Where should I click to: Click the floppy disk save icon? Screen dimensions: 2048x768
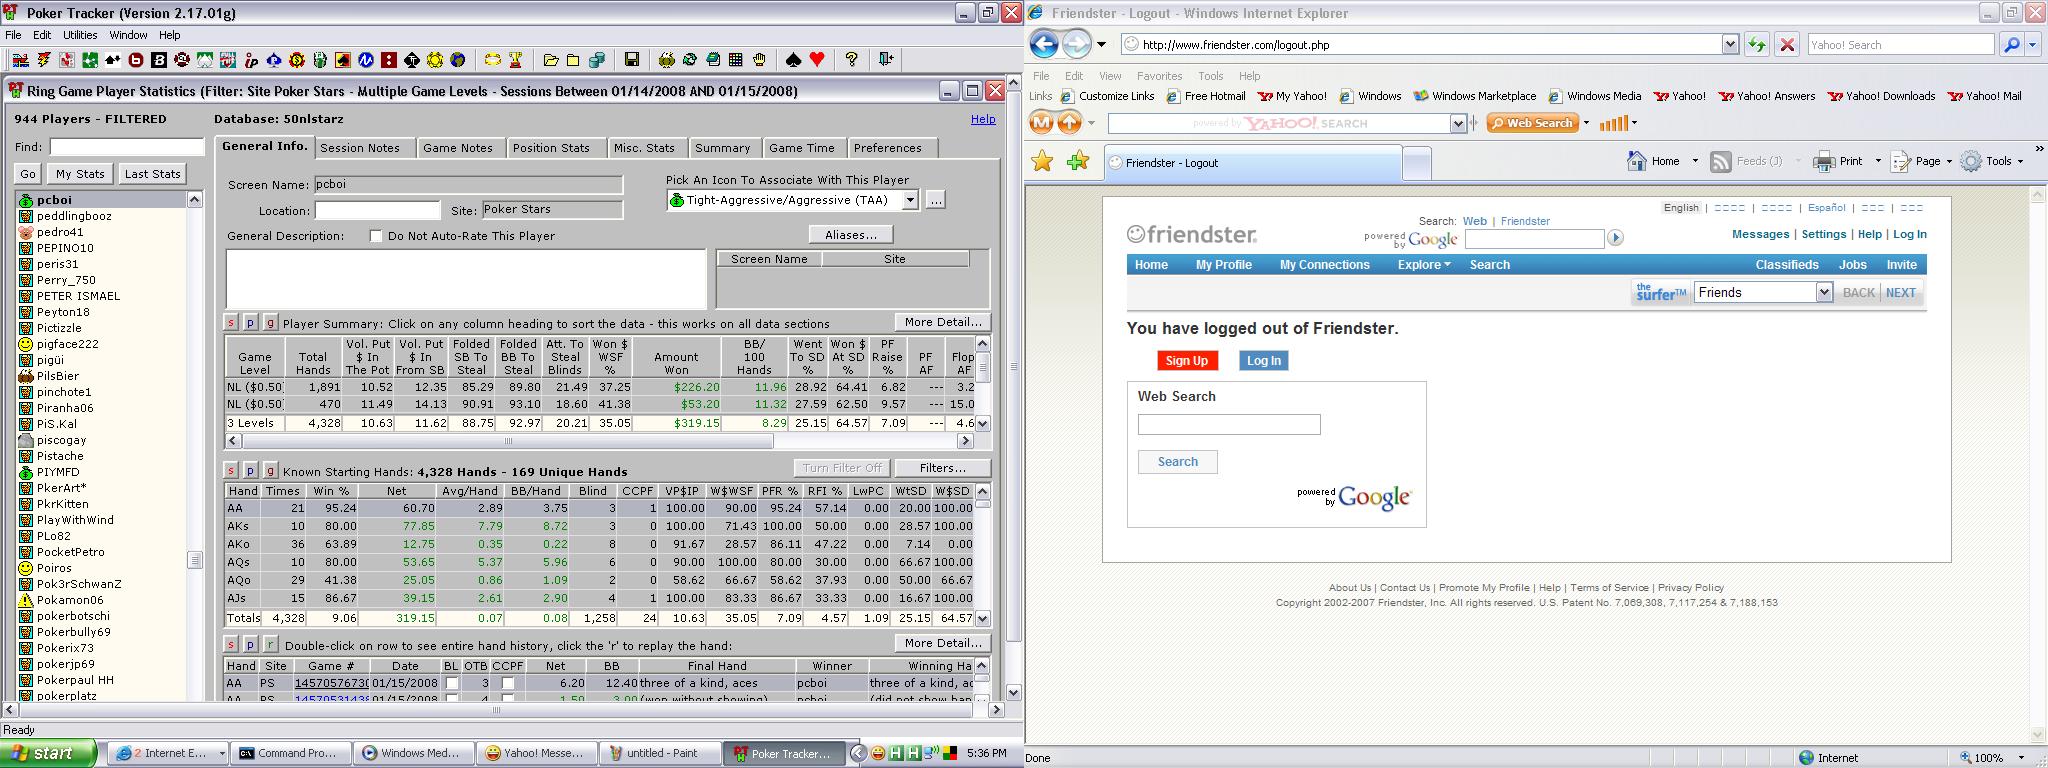tap(631, 60)
